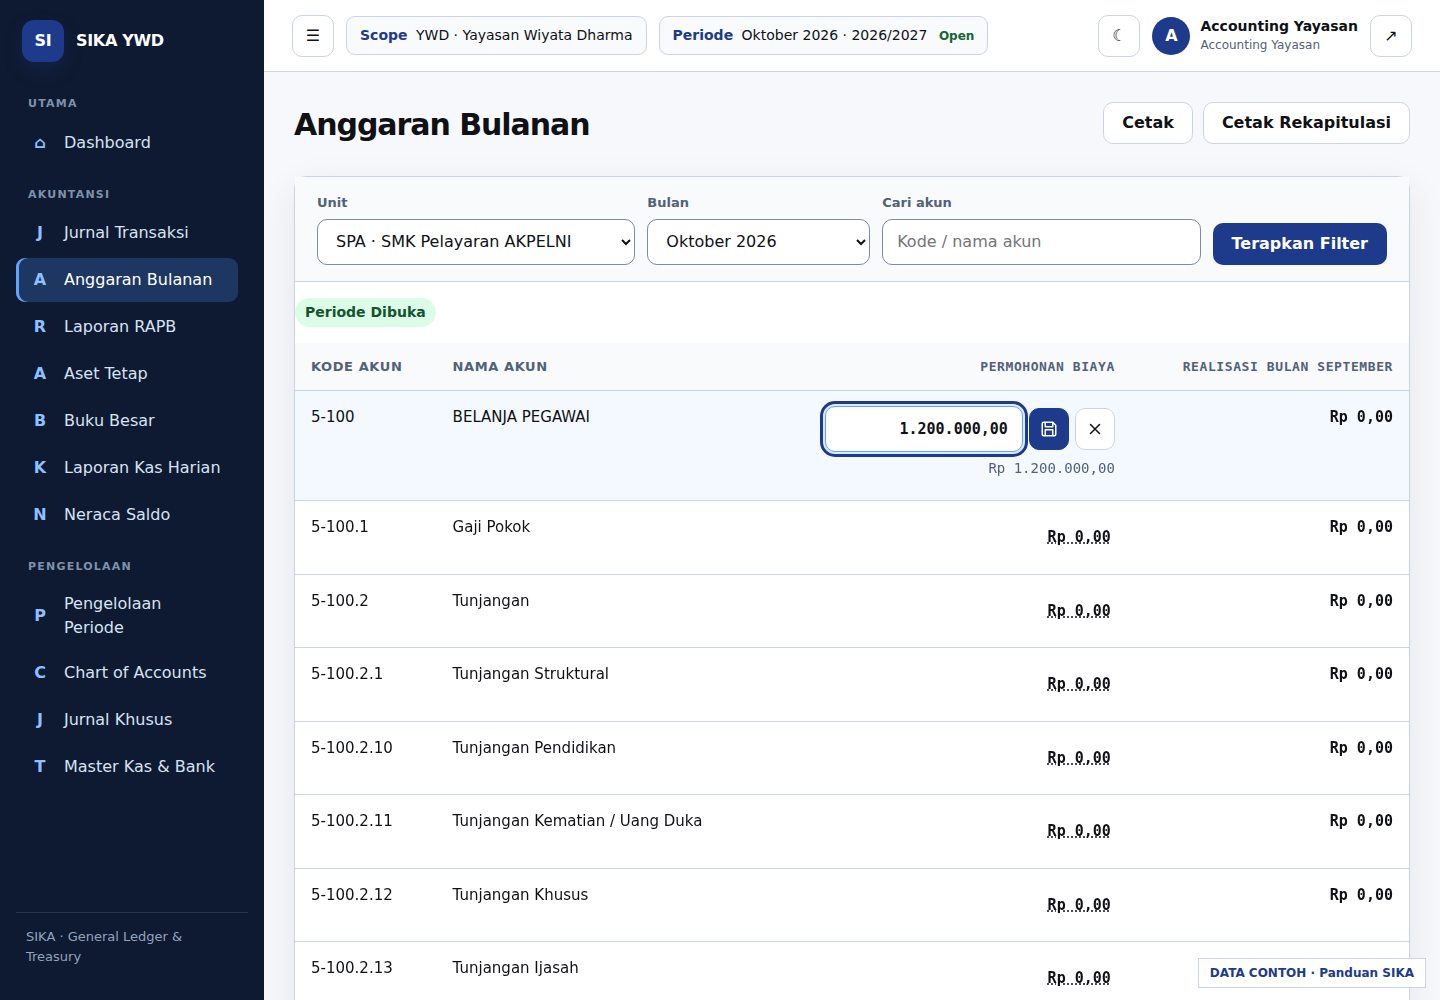Image resolution: width=1440 pixels, height=1000 pixels.
Task: Open Neraca Saldo page
Action: point(127,515)
